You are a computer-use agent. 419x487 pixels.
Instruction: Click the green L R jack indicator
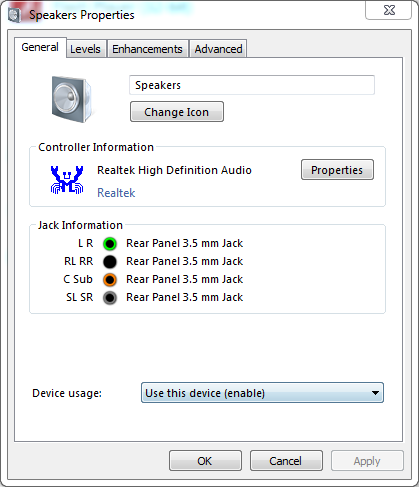point(110,244)
